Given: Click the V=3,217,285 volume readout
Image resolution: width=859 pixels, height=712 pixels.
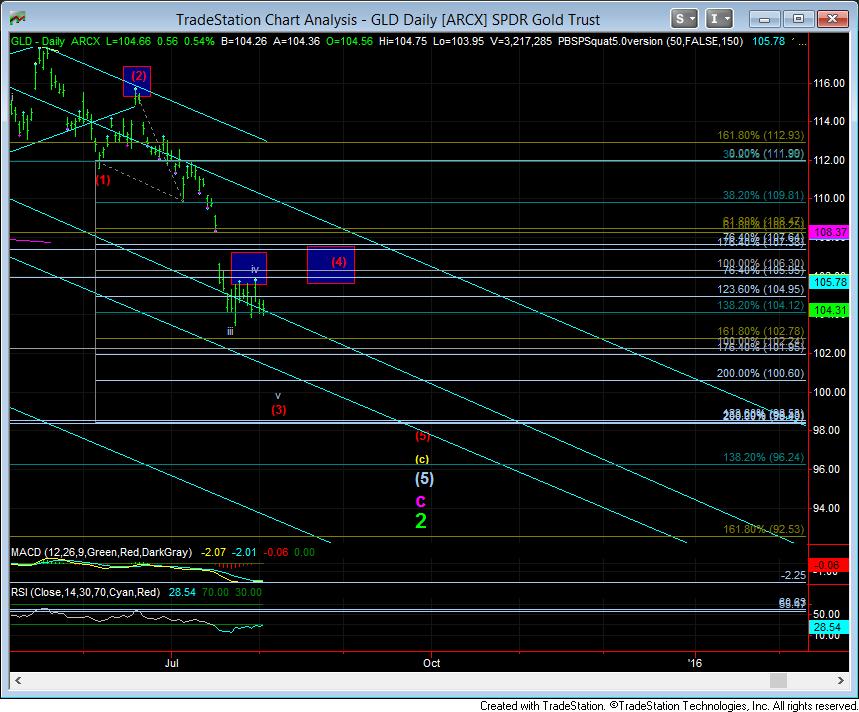Looking at the screenshot, I should [x=521, y=41].
